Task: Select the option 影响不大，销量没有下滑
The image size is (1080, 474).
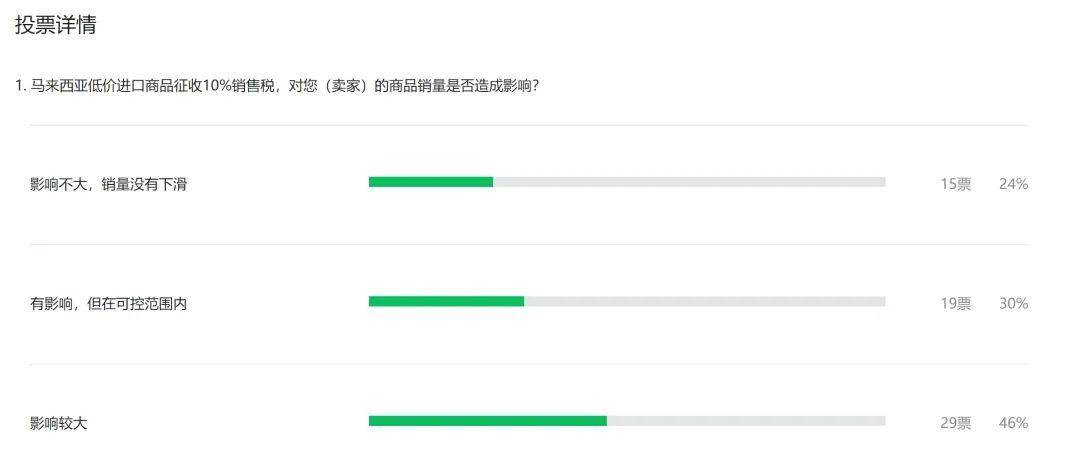Action: coord(108,184)
